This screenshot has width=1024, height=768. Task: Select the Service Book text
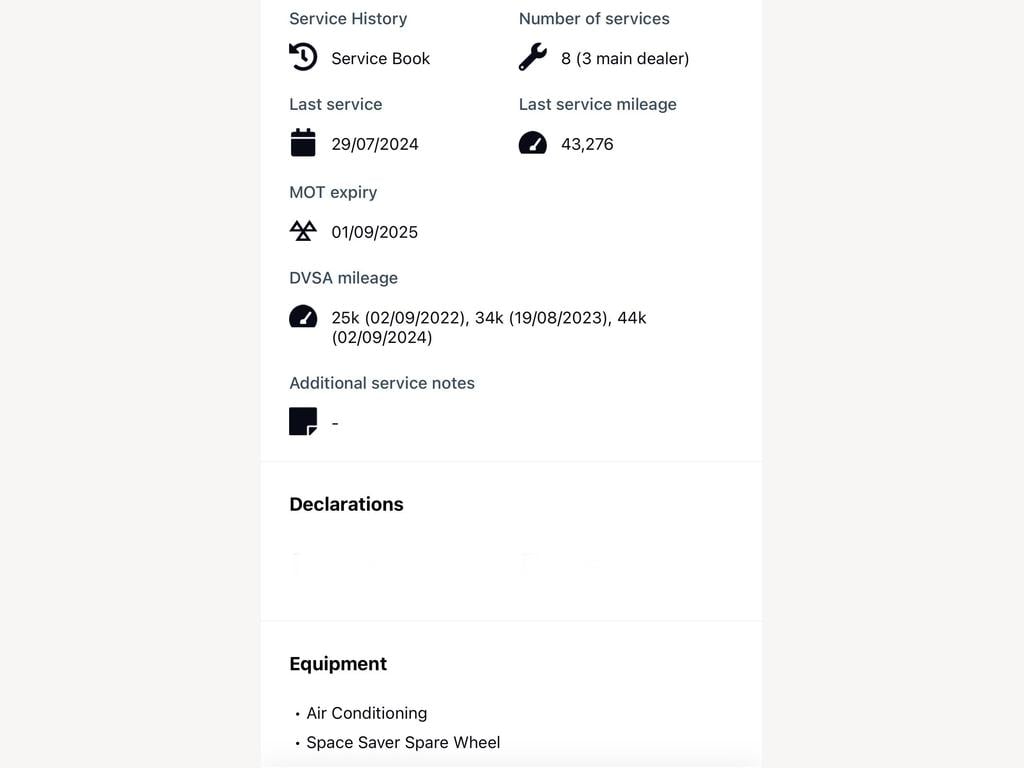click(381, 58)
